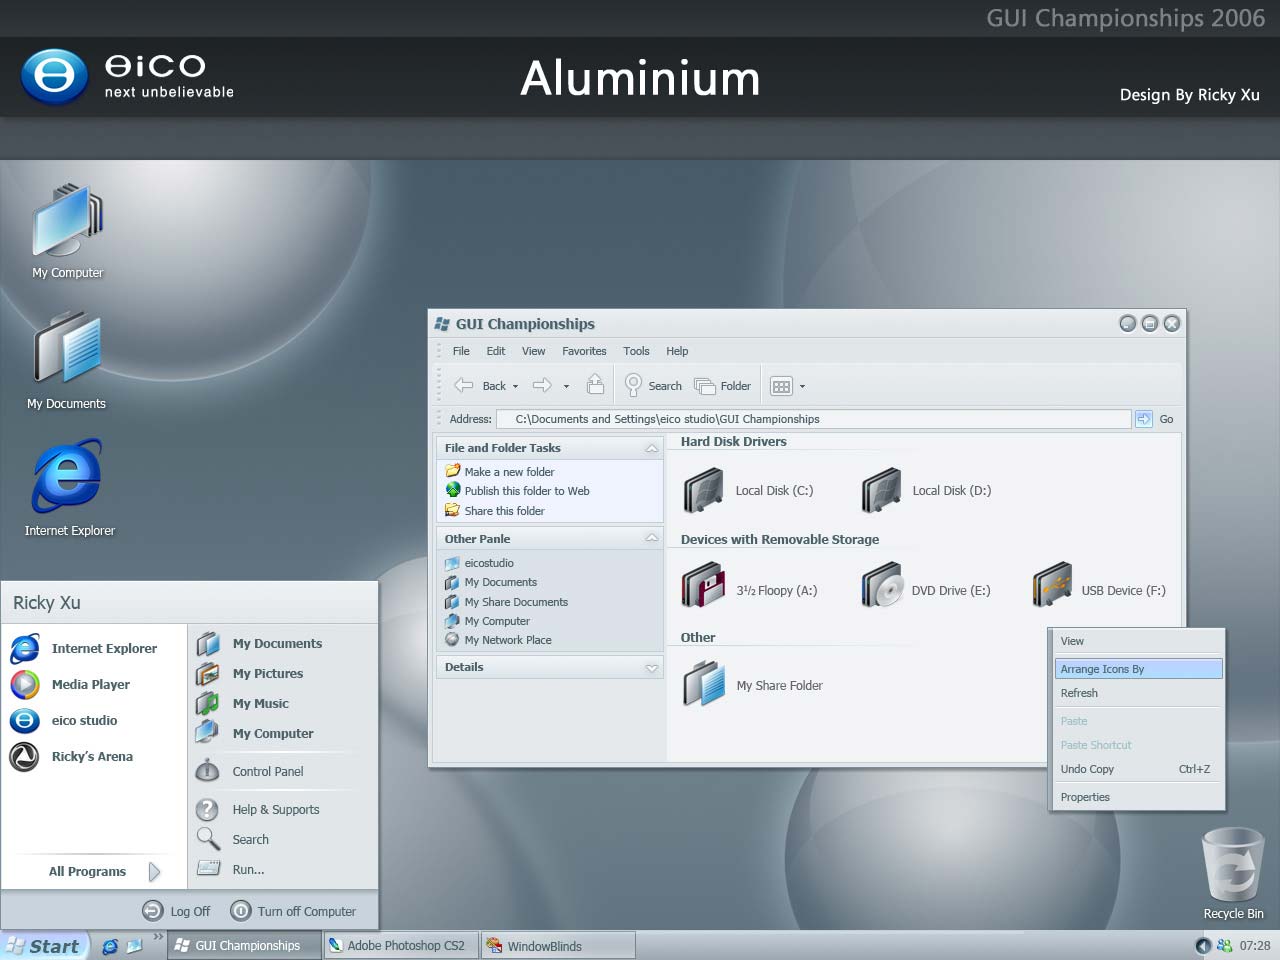This screenshot has width=1280, height=960.
Task: Go up one folder level icon
Action: tap(595, 384)
